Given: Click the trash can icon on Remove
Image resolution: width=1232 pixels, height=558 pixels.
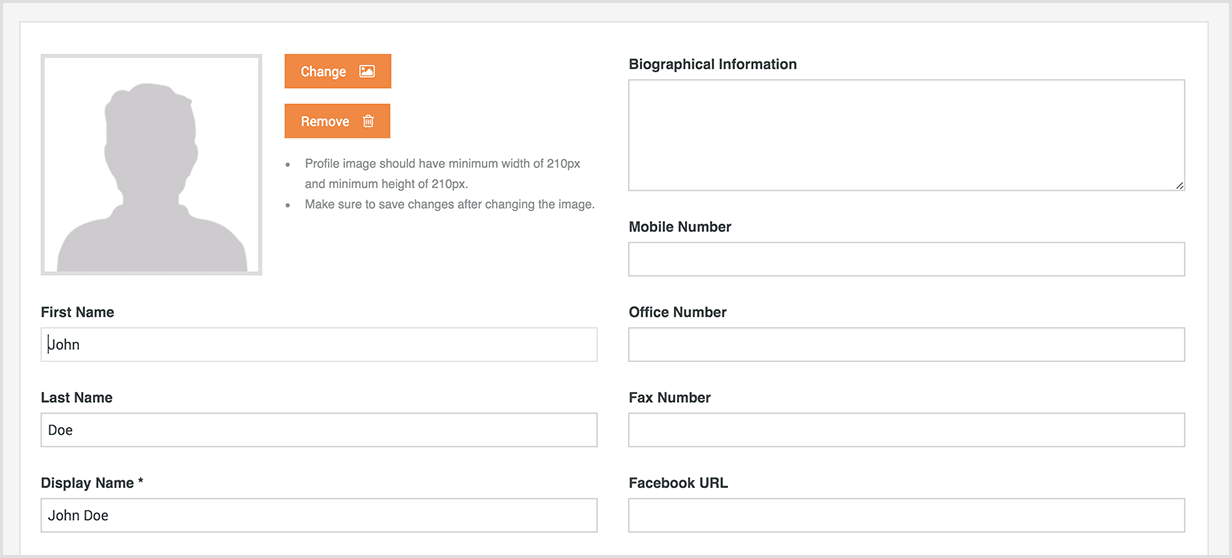Looking at the screenshot, I should pyautogui.click(x=368, y=122).
